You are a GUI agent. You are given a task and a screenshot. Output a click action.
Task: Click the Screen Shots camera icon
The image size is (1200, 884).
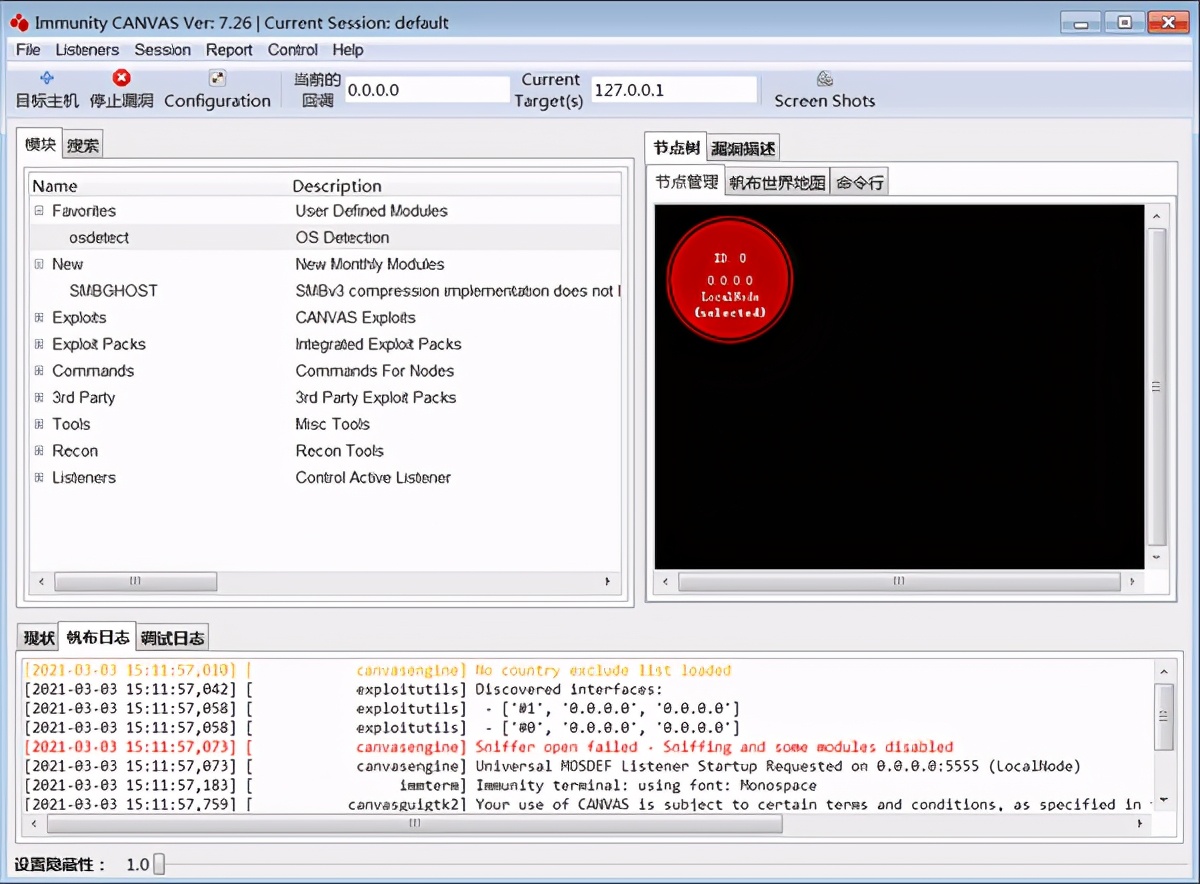pos(824,79)
